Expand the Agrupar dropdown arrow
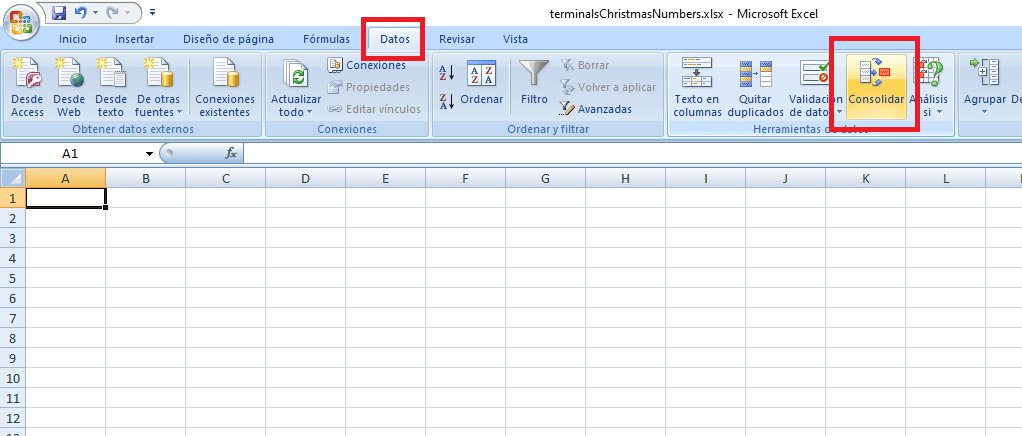The width and height of the screenshot is (1022, 436). coord(984,112)
